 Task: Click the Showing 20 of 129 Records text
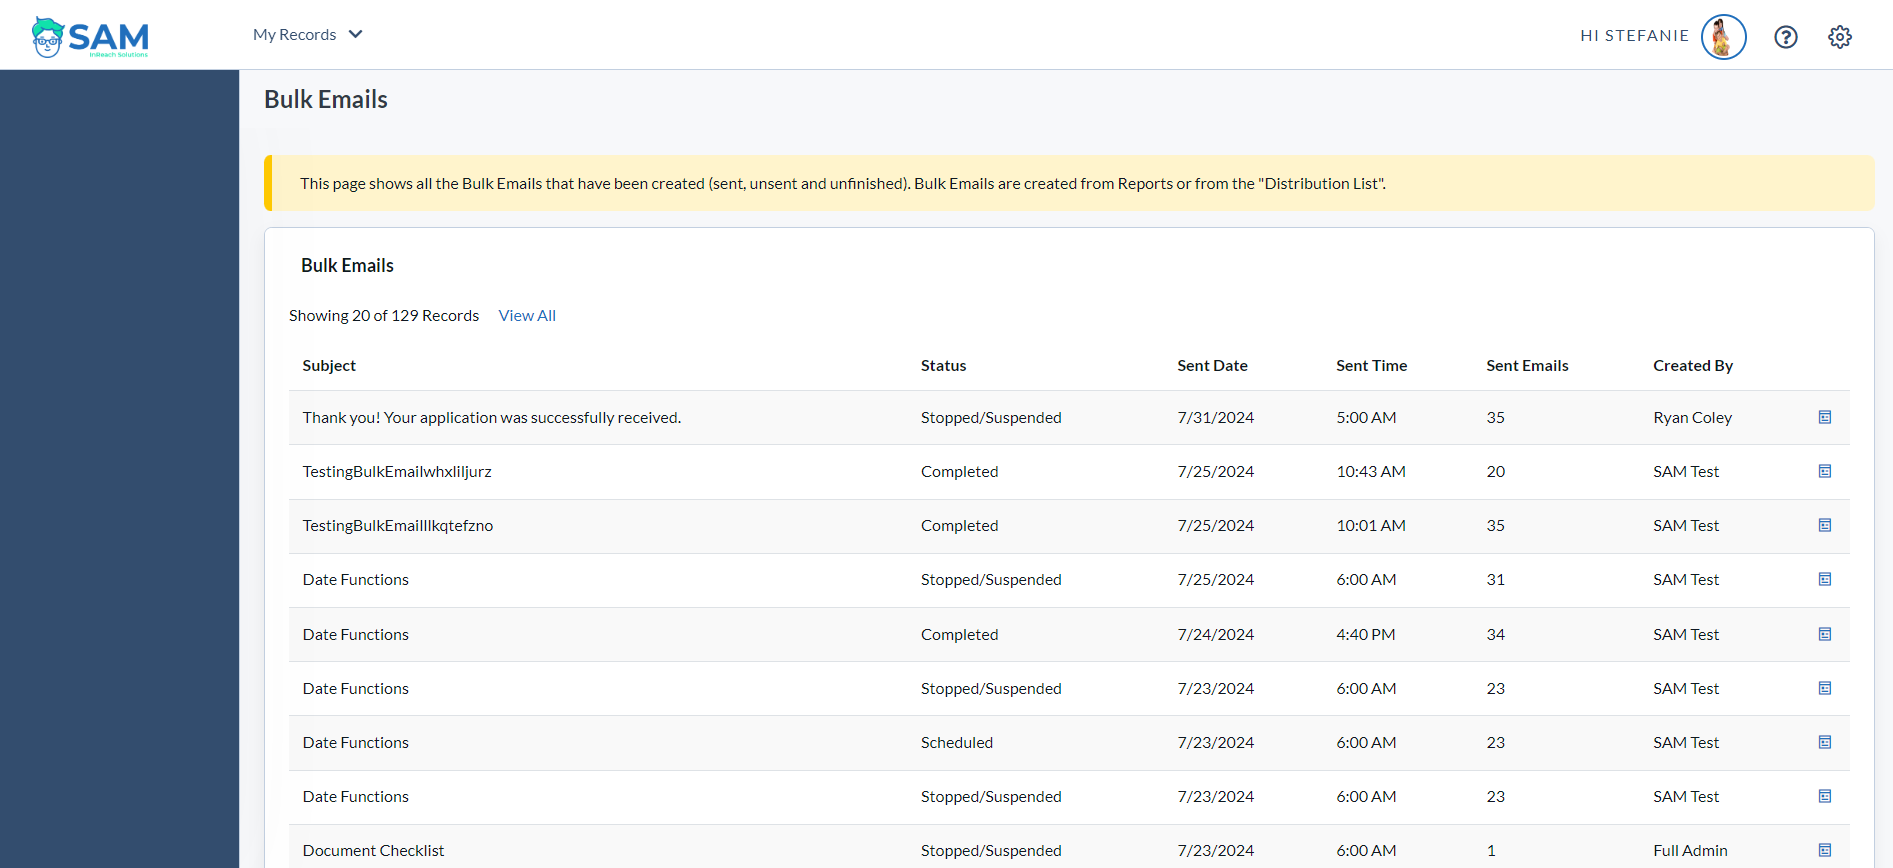point(384,316)
